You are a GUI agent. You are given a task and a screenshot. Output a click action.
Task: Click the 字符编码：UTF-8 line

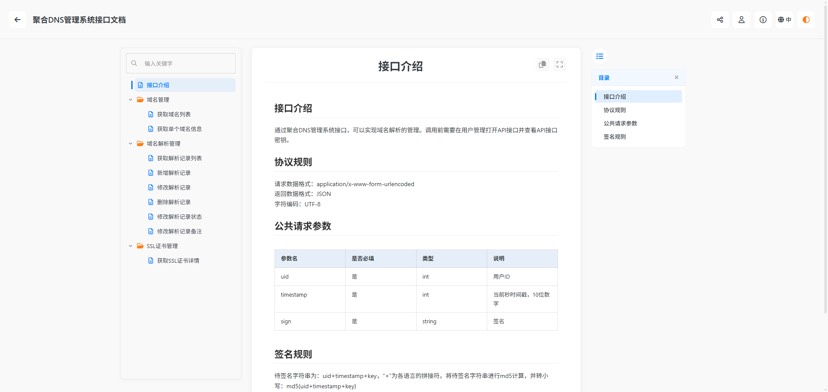[x=297, y=204]
